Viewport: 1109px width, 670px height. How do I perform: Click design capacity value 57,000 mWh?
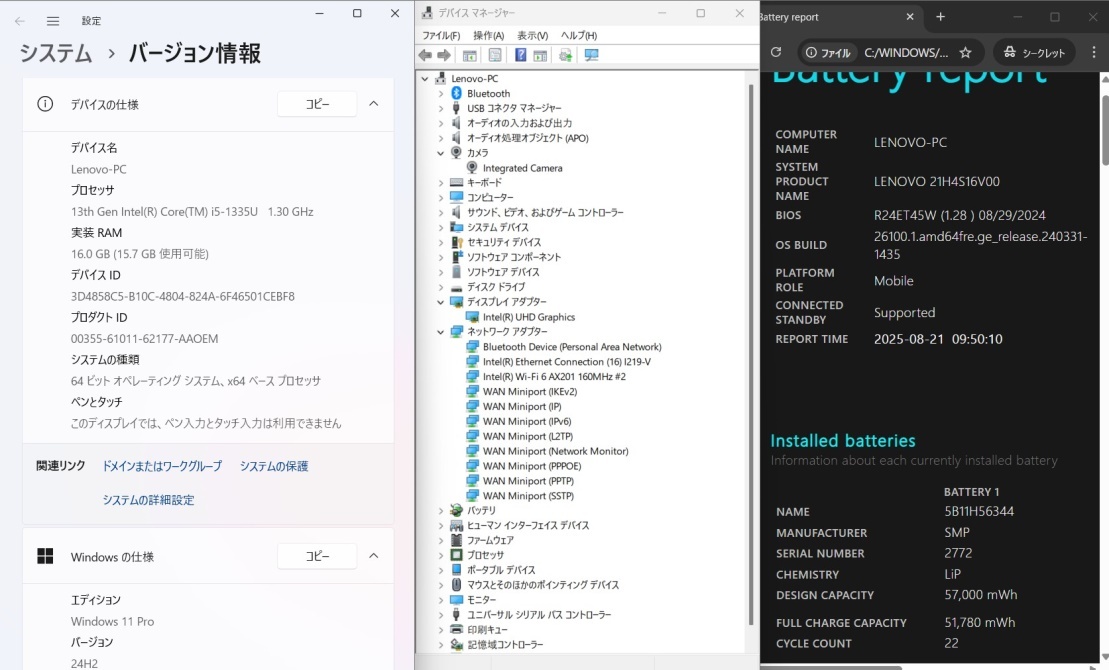(980, 595)
